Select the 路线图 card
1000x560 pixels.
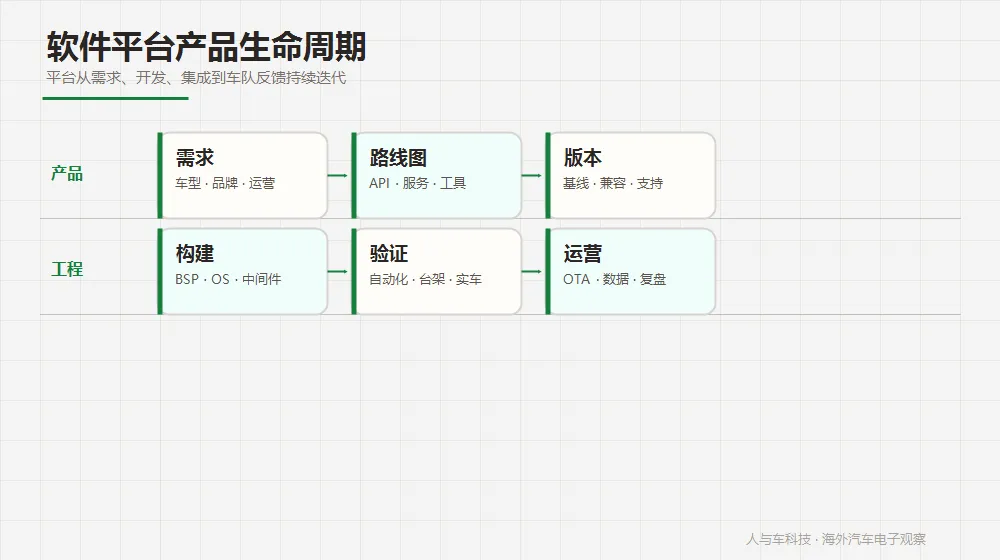click(x=437, y=175)
